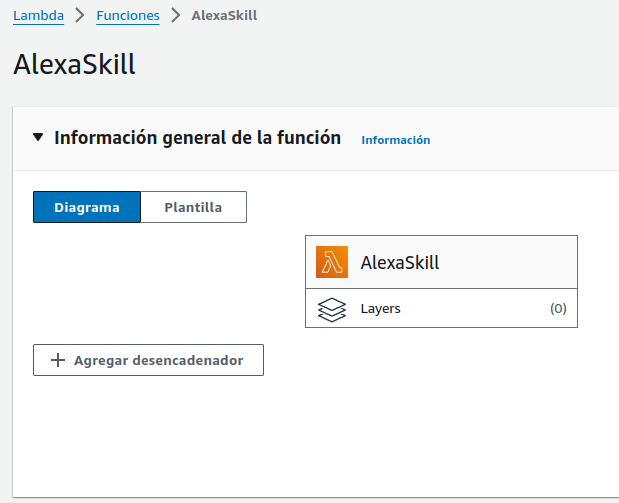Select the AlexaSkill function box in diagram
Screen dimensions: 619x503
tap(441, 262)
